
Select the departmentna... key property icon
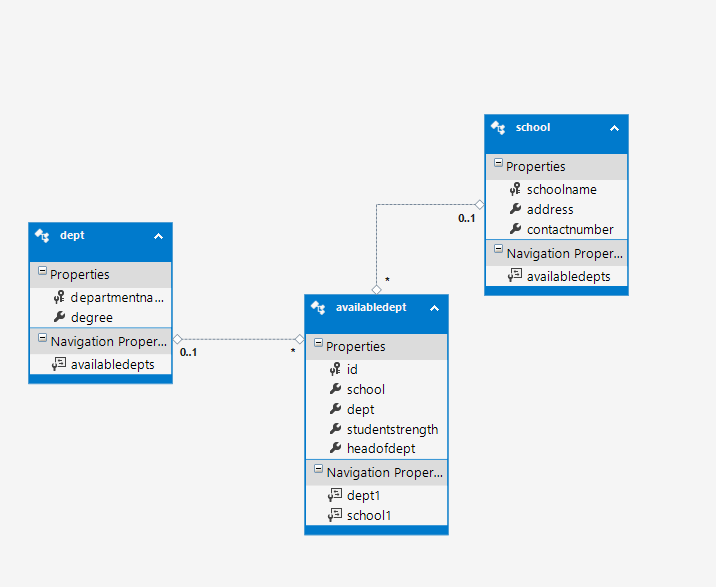pyautogui.click(x=59, y=297)
